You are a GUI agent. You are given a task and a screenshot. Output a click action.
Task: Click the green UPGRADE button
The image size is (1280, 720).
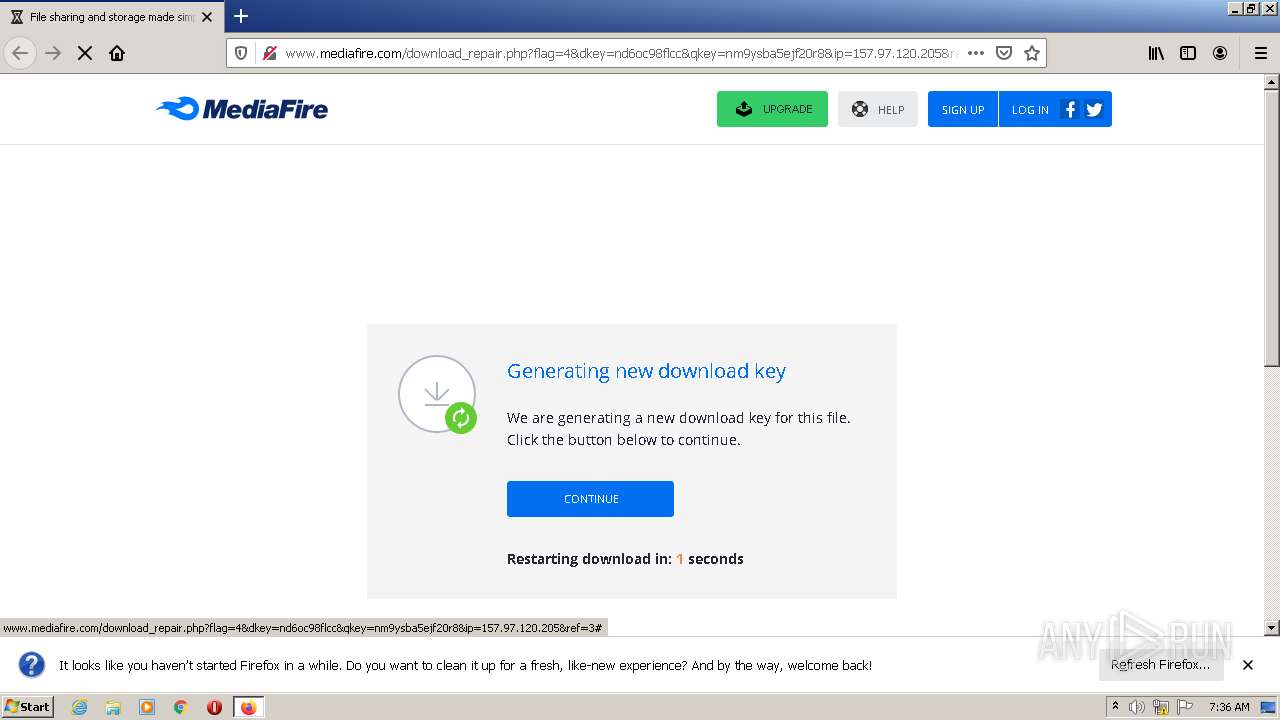pyautogui.click(x=772, y=109)
